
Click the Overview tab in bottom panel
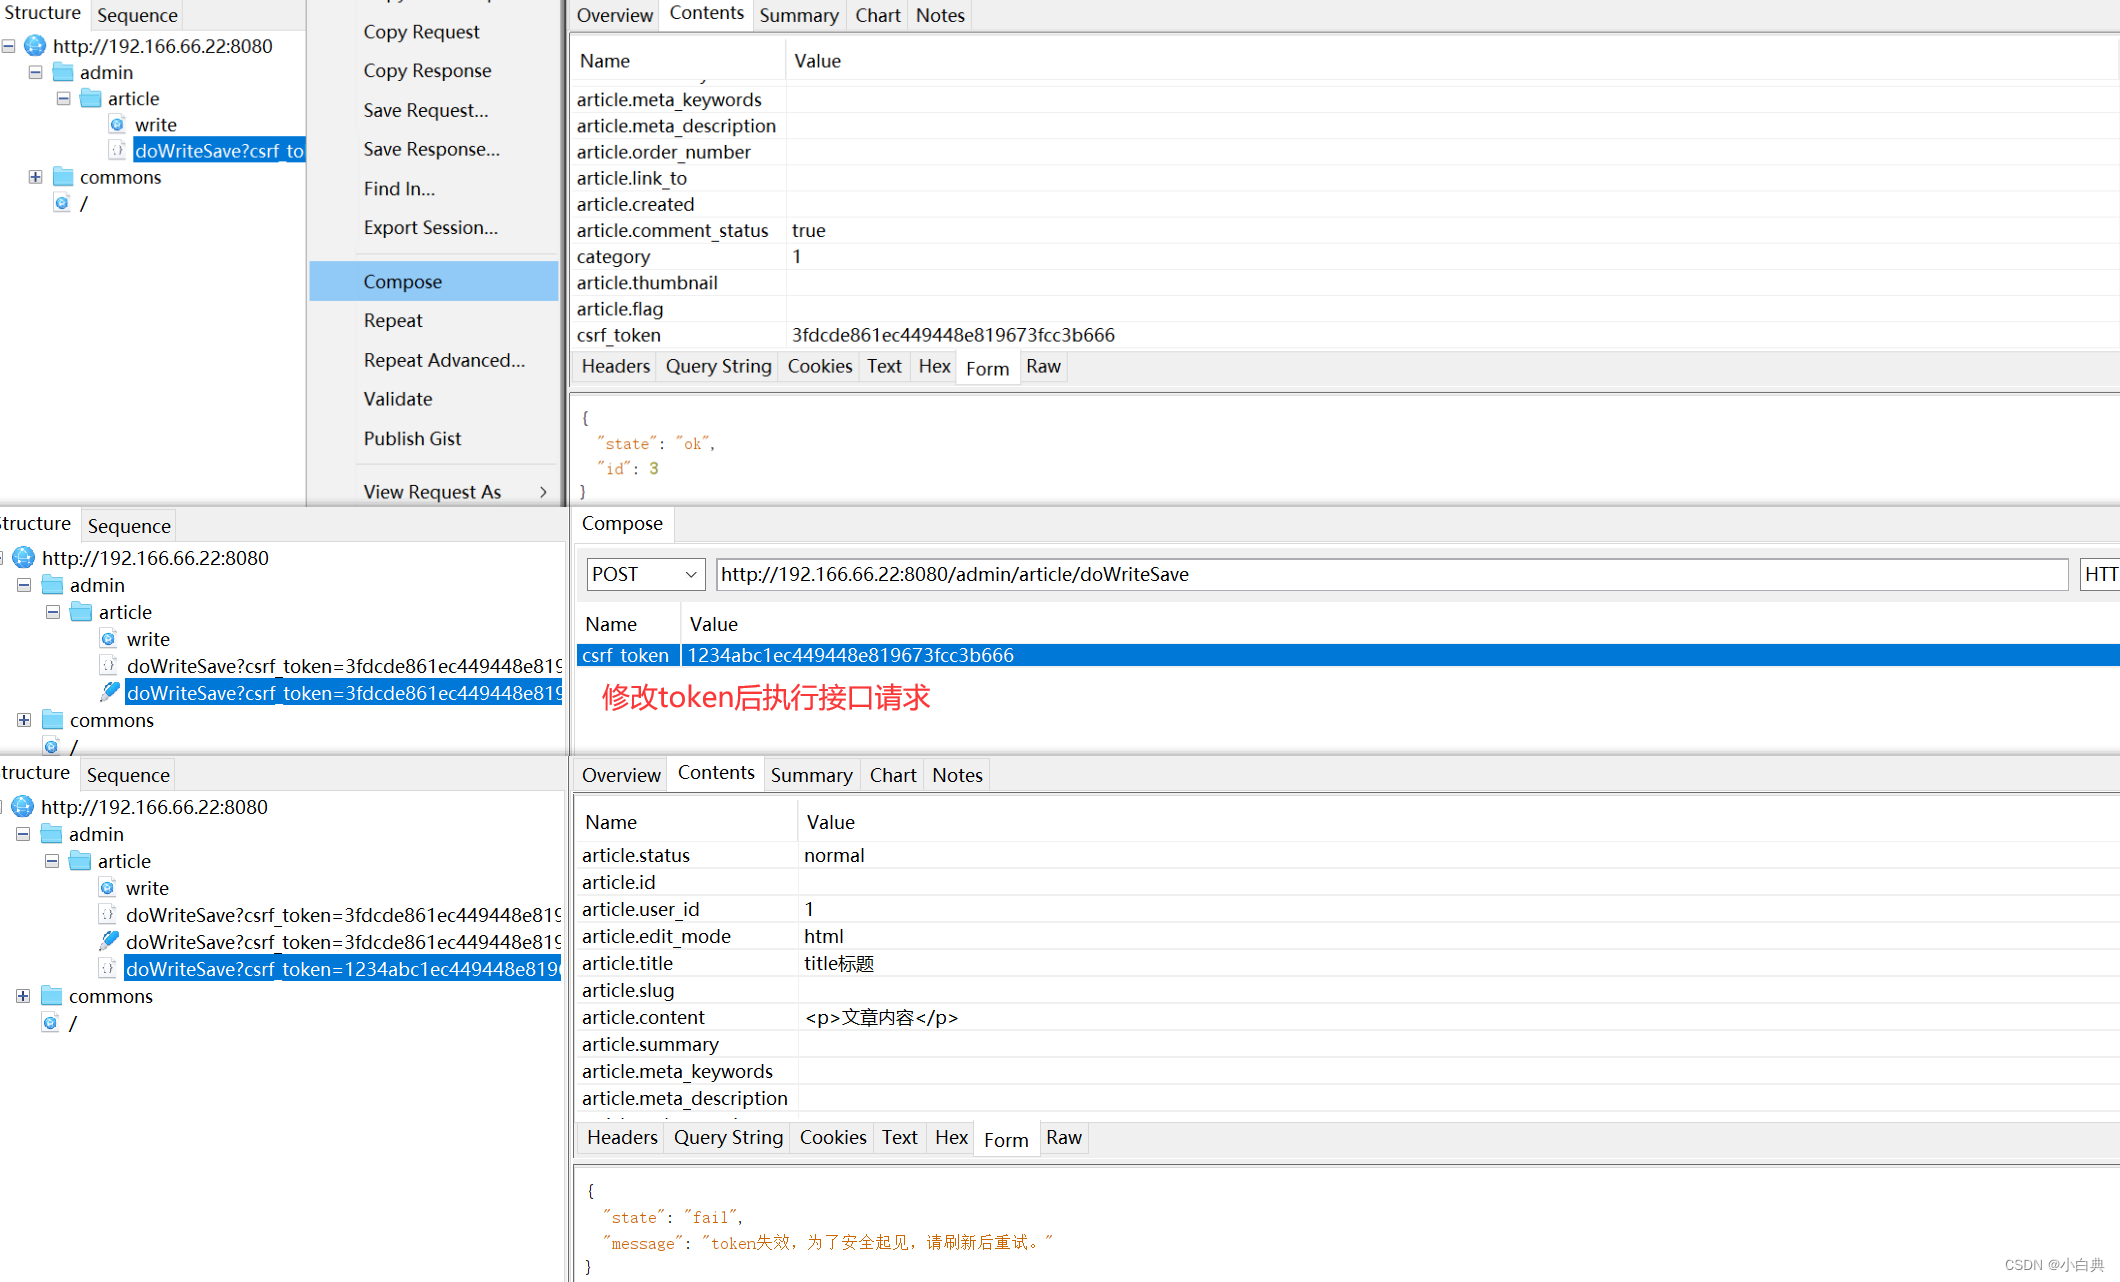click(622, 773)
